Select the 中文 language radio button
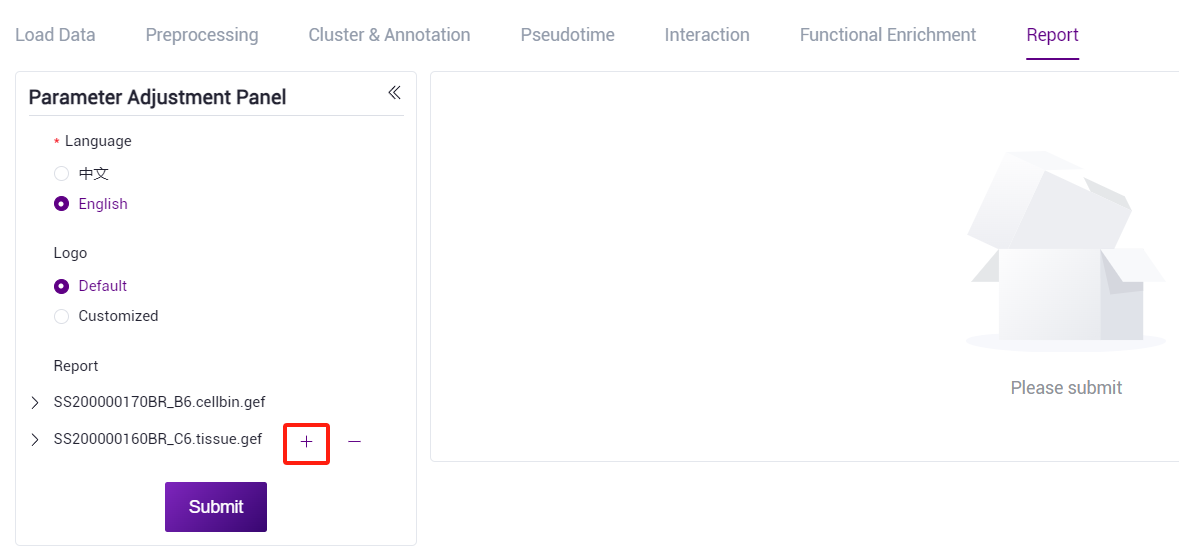The width and height of the screenshot is (1179, 554). tap(62, 174)
